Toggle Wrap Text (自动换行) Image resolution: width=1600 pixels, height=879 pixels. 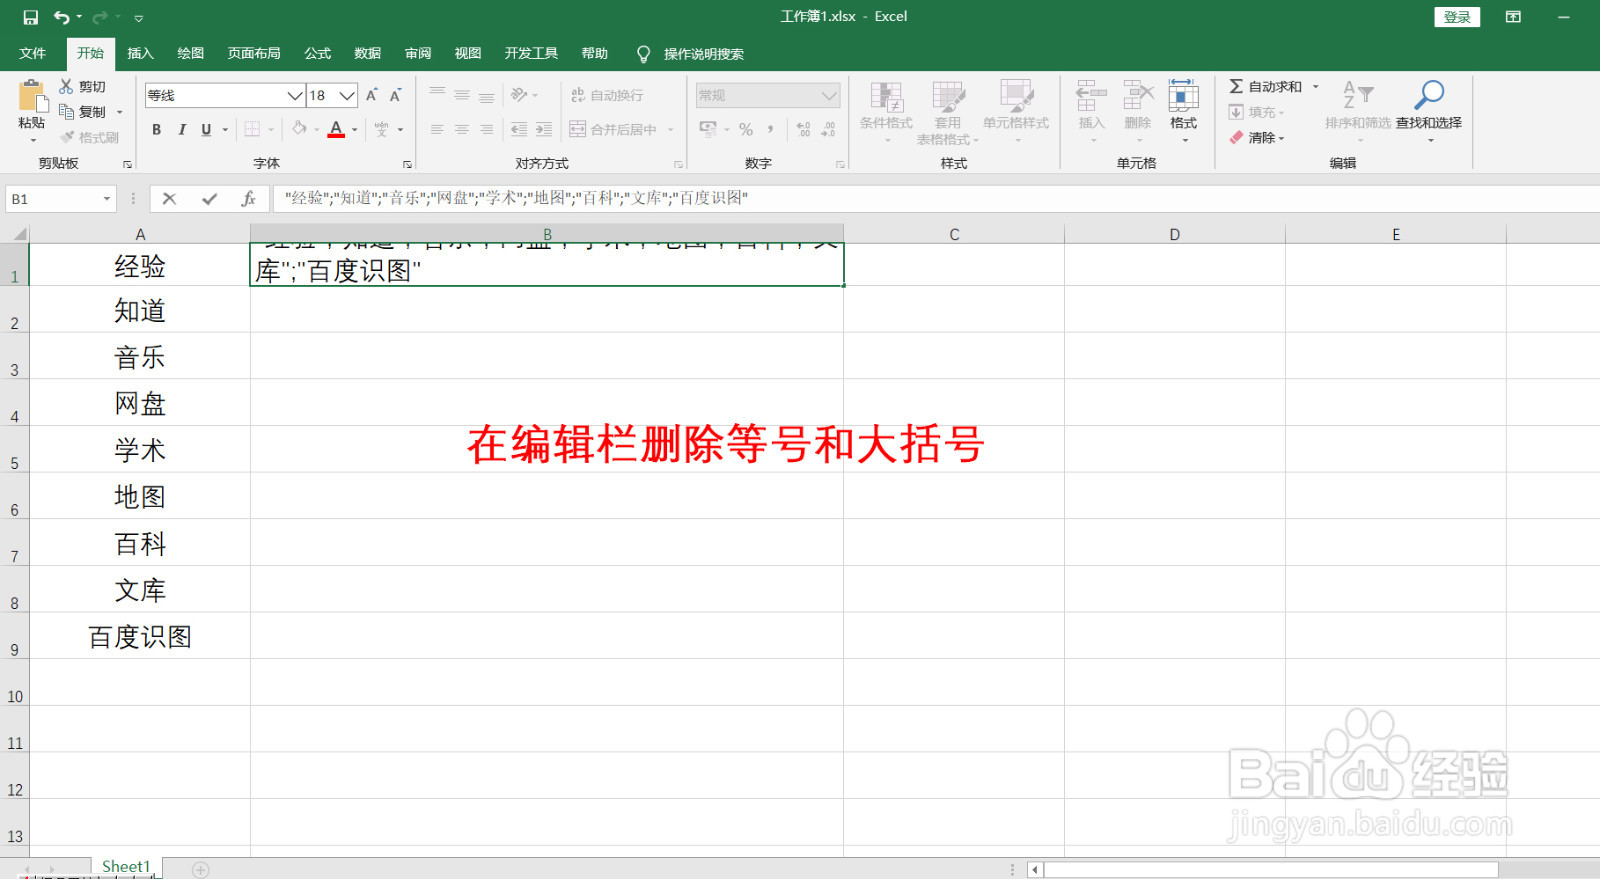[x=607, y=95]
